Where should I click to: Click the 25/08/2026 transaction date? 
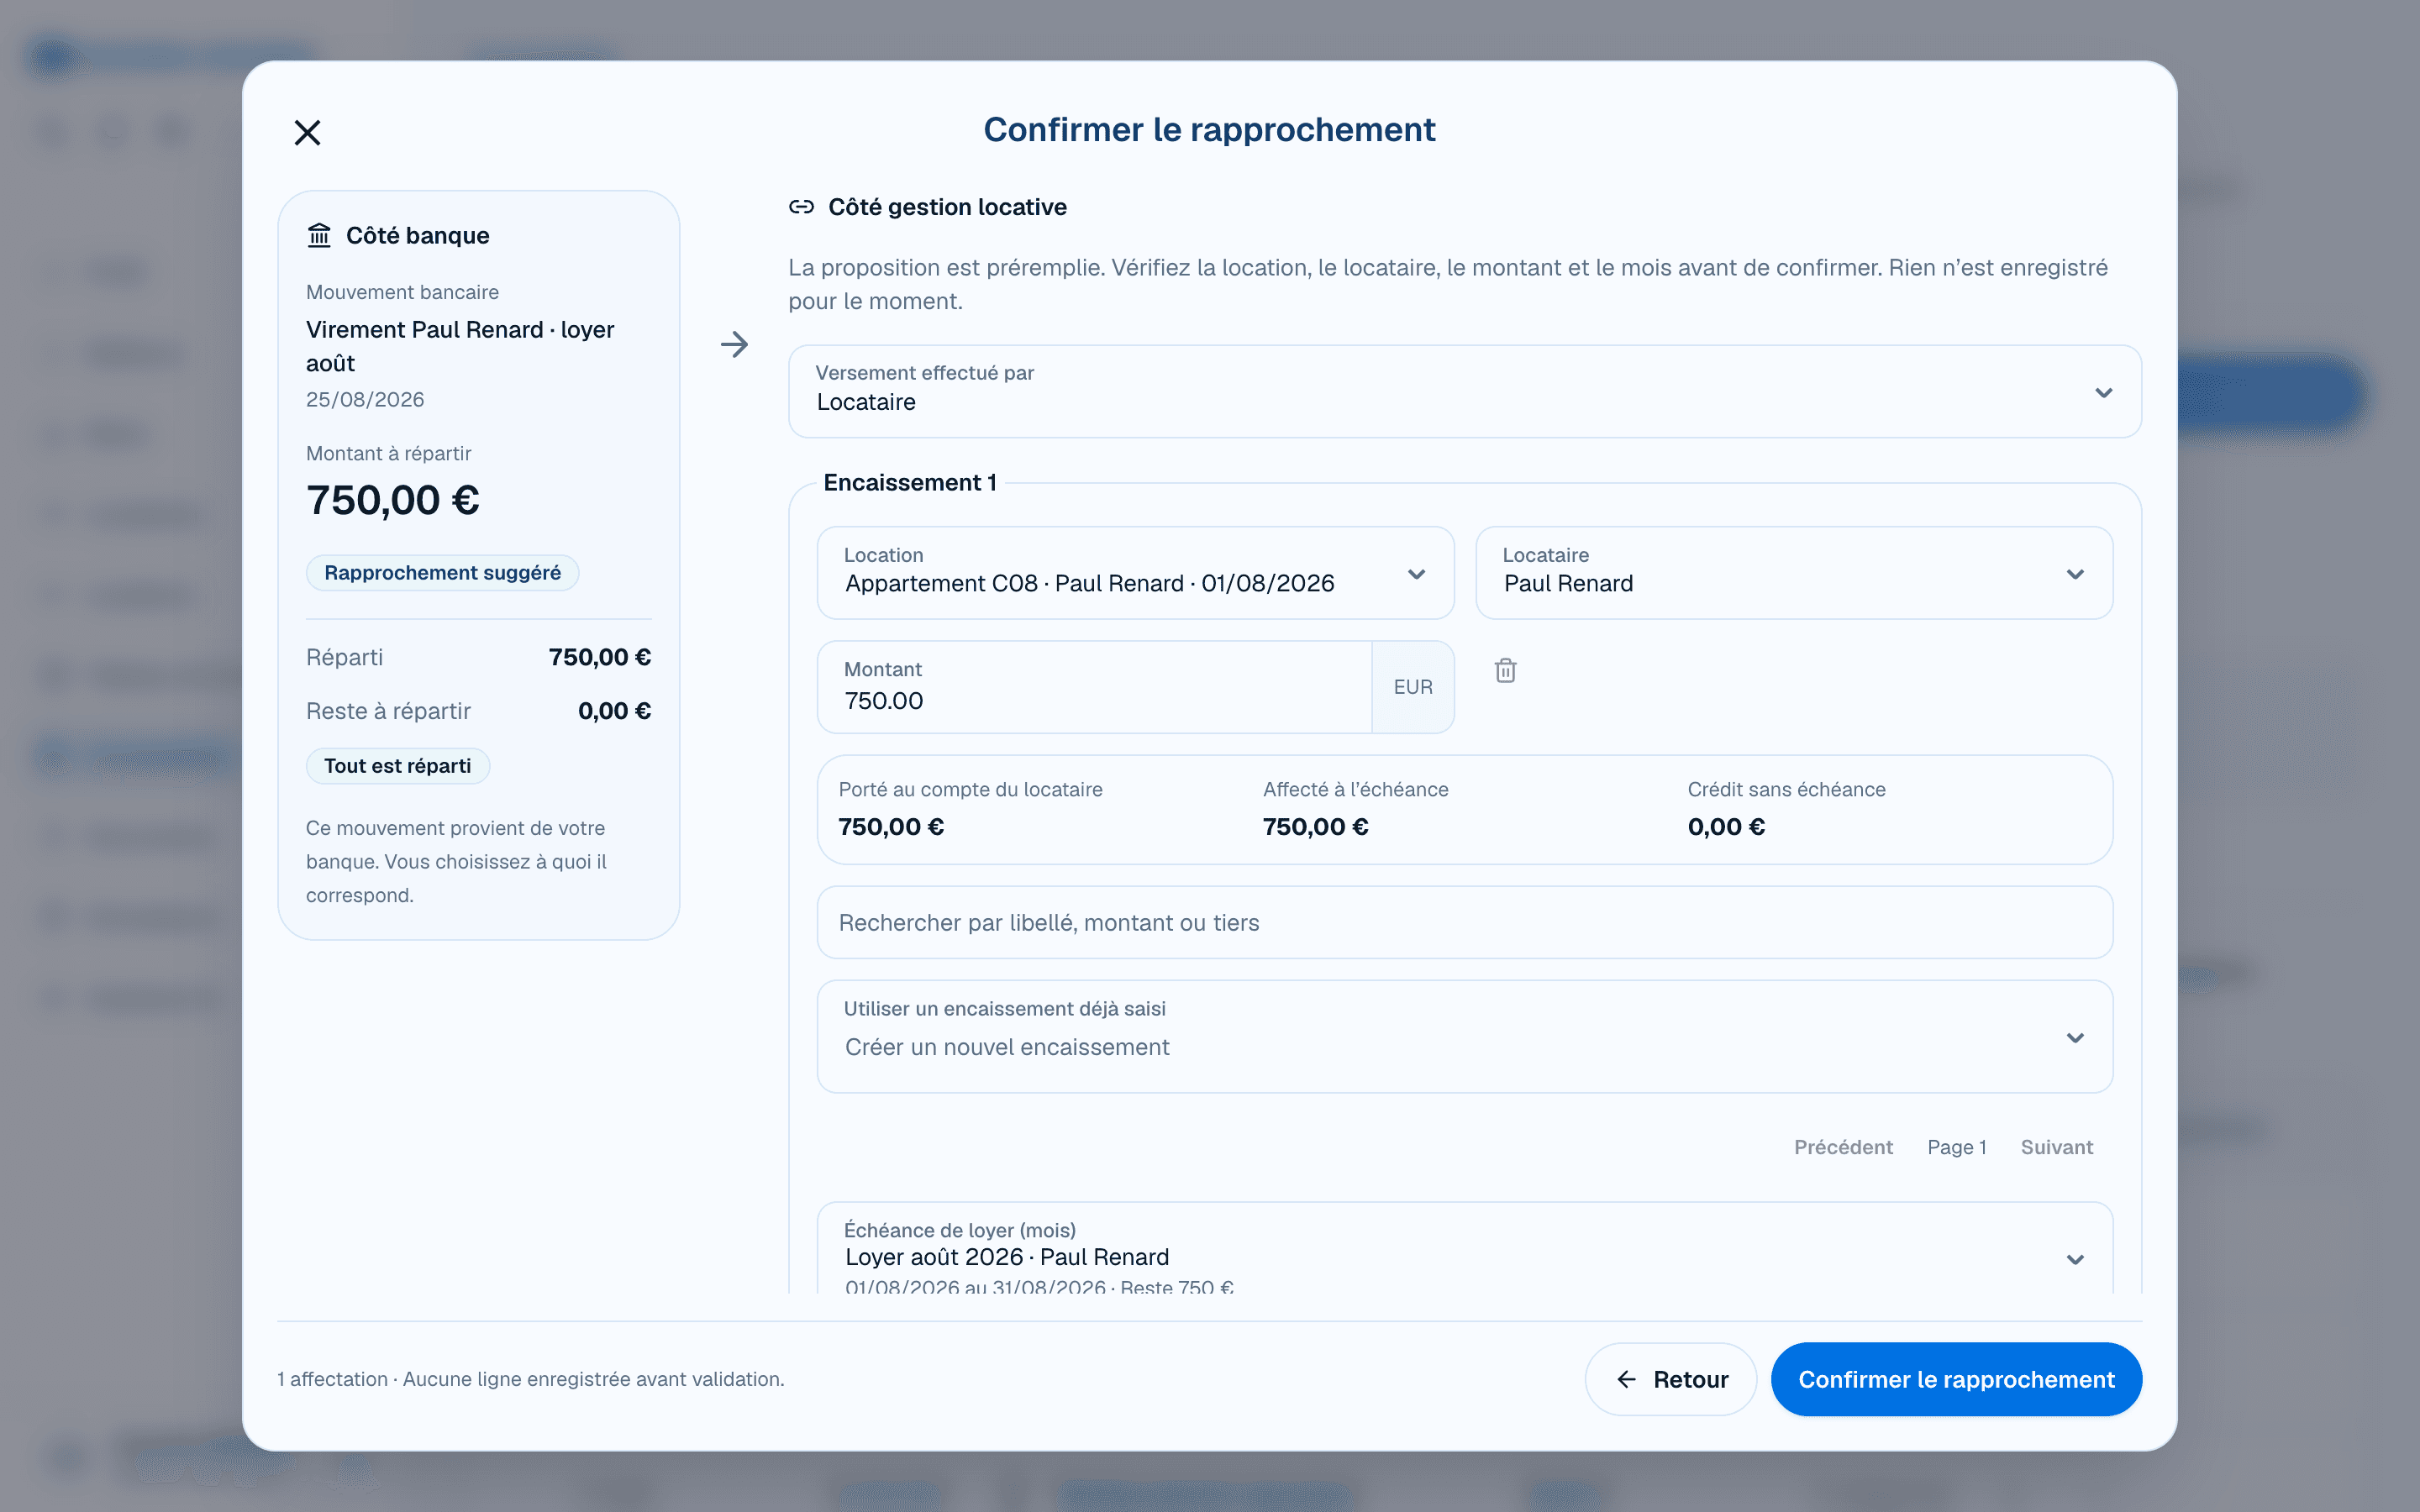point(365,399)
